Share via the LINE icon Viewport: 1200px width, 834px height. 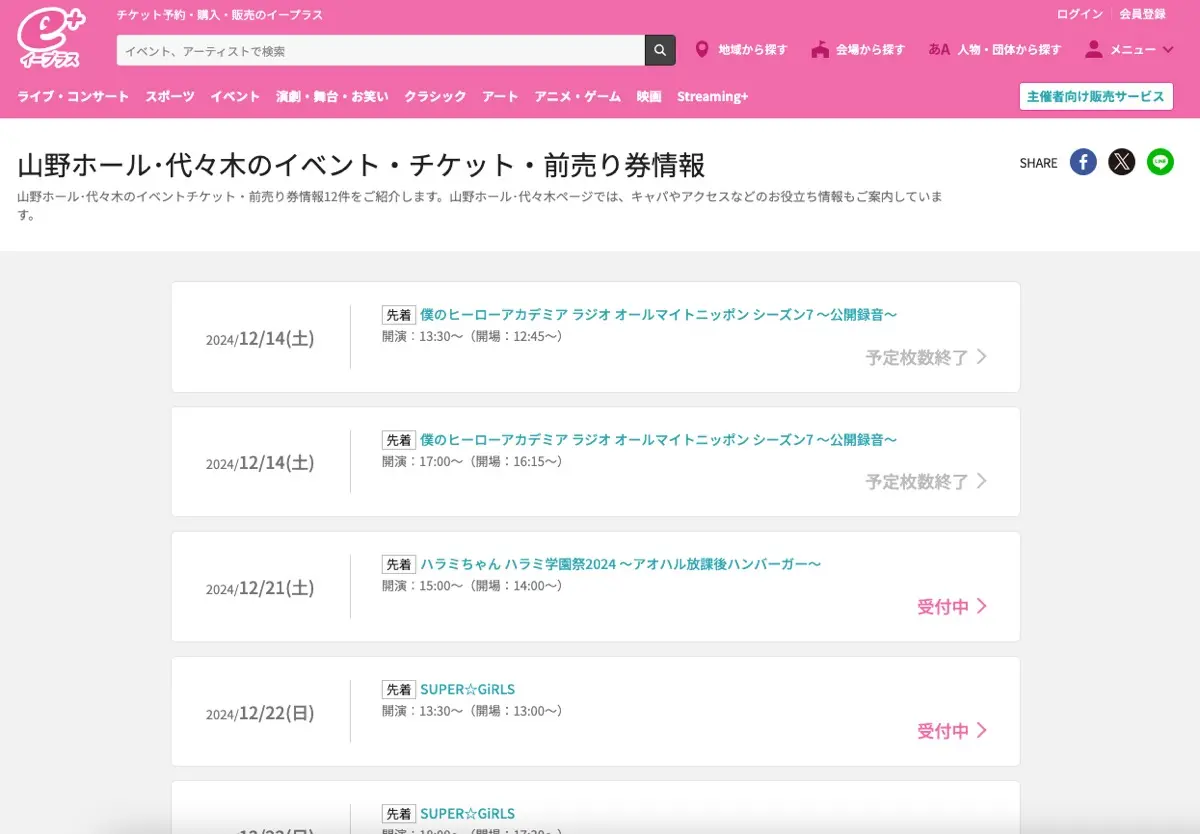point(1160,161)
